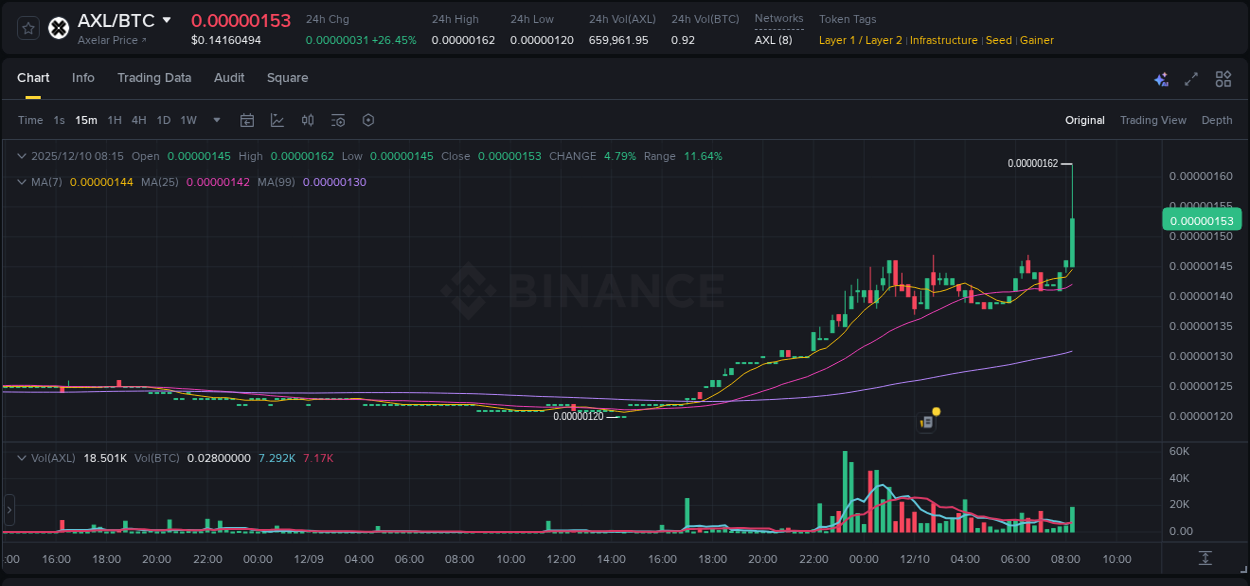
Task: Open the calendar go-to-date tool
Action: pyautogui.click(x=247, y=120)
